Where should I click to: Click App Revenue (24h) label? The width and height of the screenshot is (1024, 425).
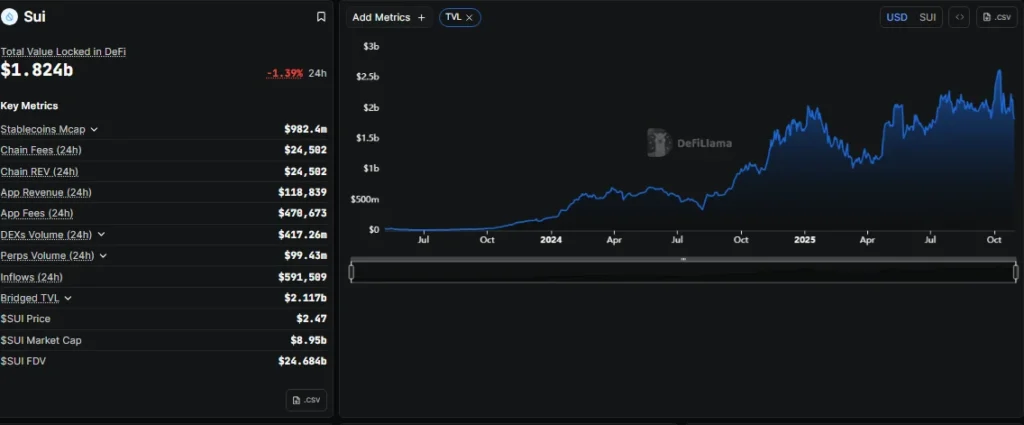[46, 193]
